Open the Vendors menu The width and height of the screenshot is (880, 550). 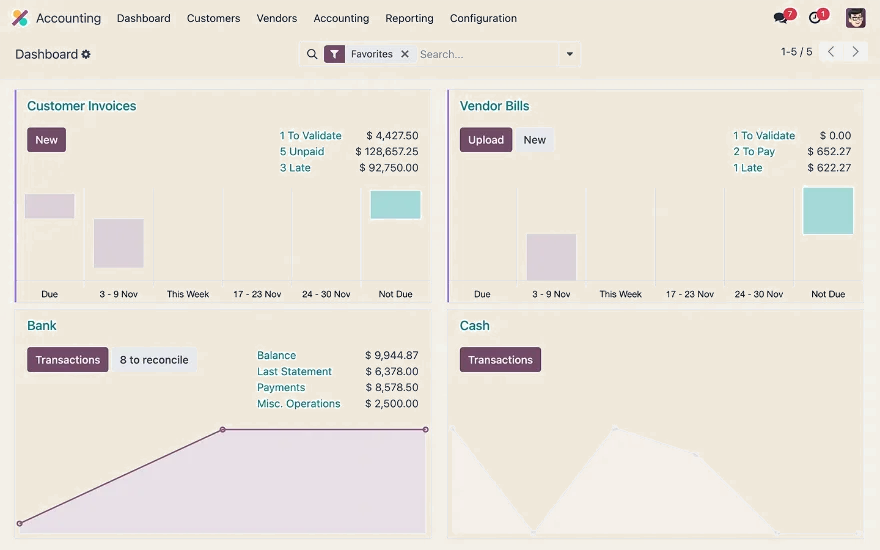(x=277, y=18)
